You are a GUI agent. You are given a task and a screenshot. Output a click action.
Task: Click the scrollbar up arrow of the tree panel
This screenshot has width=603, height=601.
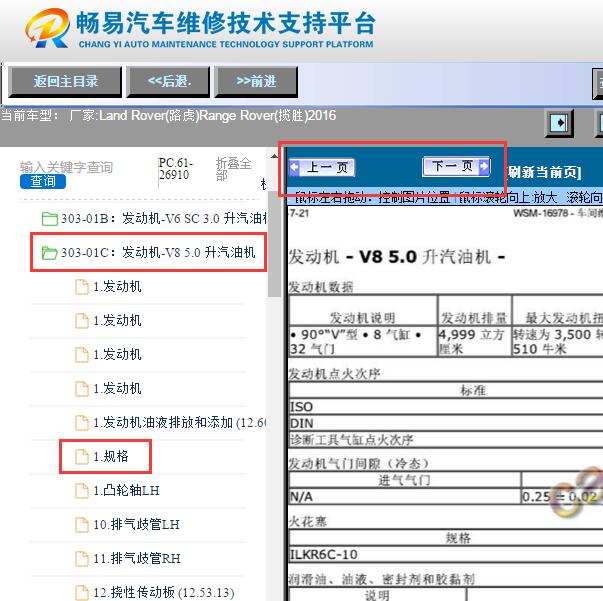274,156
